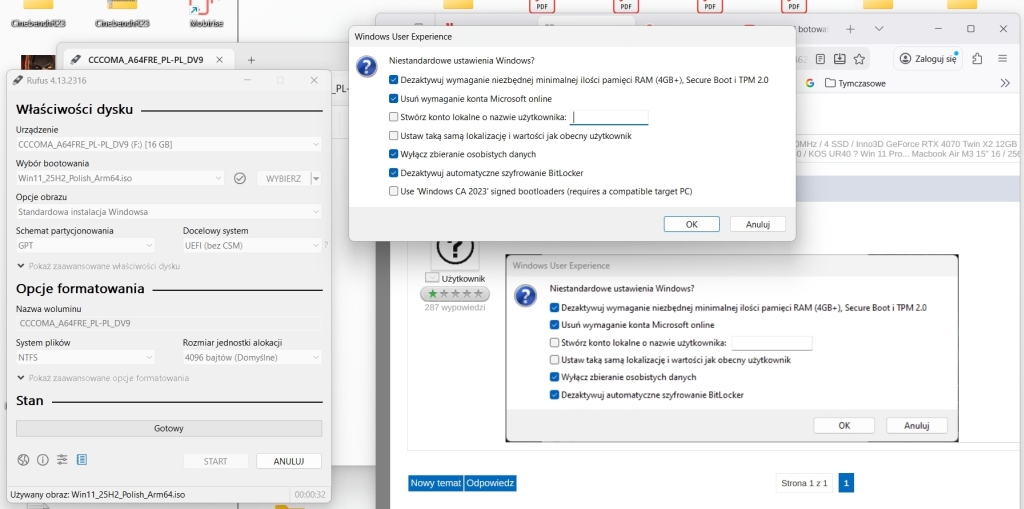1024x509 pixels.
Task: Click the 'Gotowy' status progress bar
Action: click(168, 428)
